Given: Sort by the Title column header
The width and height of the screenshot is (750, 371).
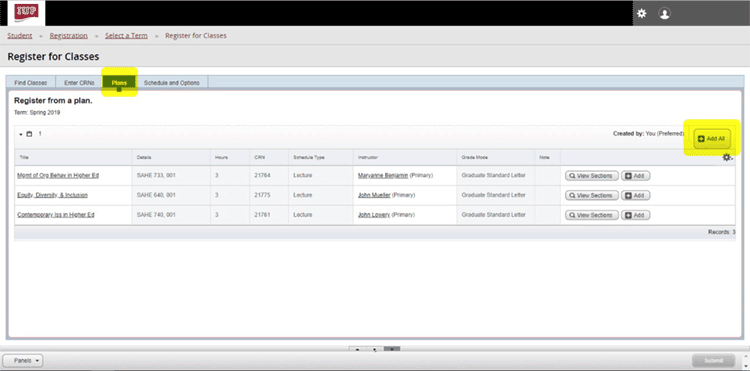Looking at the screenshot, I should click(x=73, y=157).
